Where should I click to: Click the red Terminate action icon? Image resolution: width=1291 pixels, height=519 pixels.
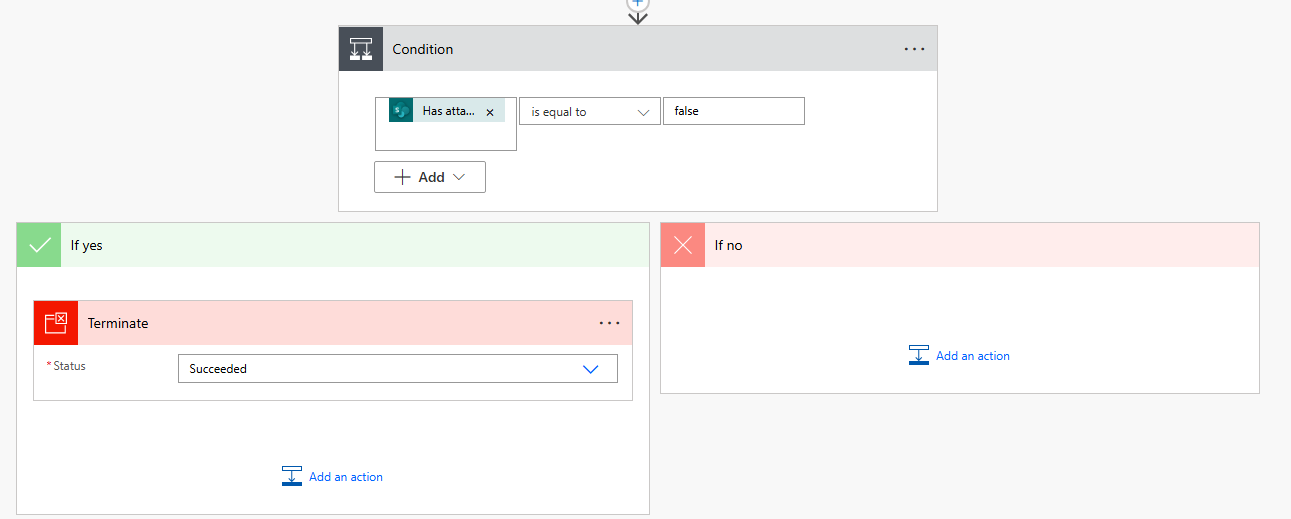point(56,323)
